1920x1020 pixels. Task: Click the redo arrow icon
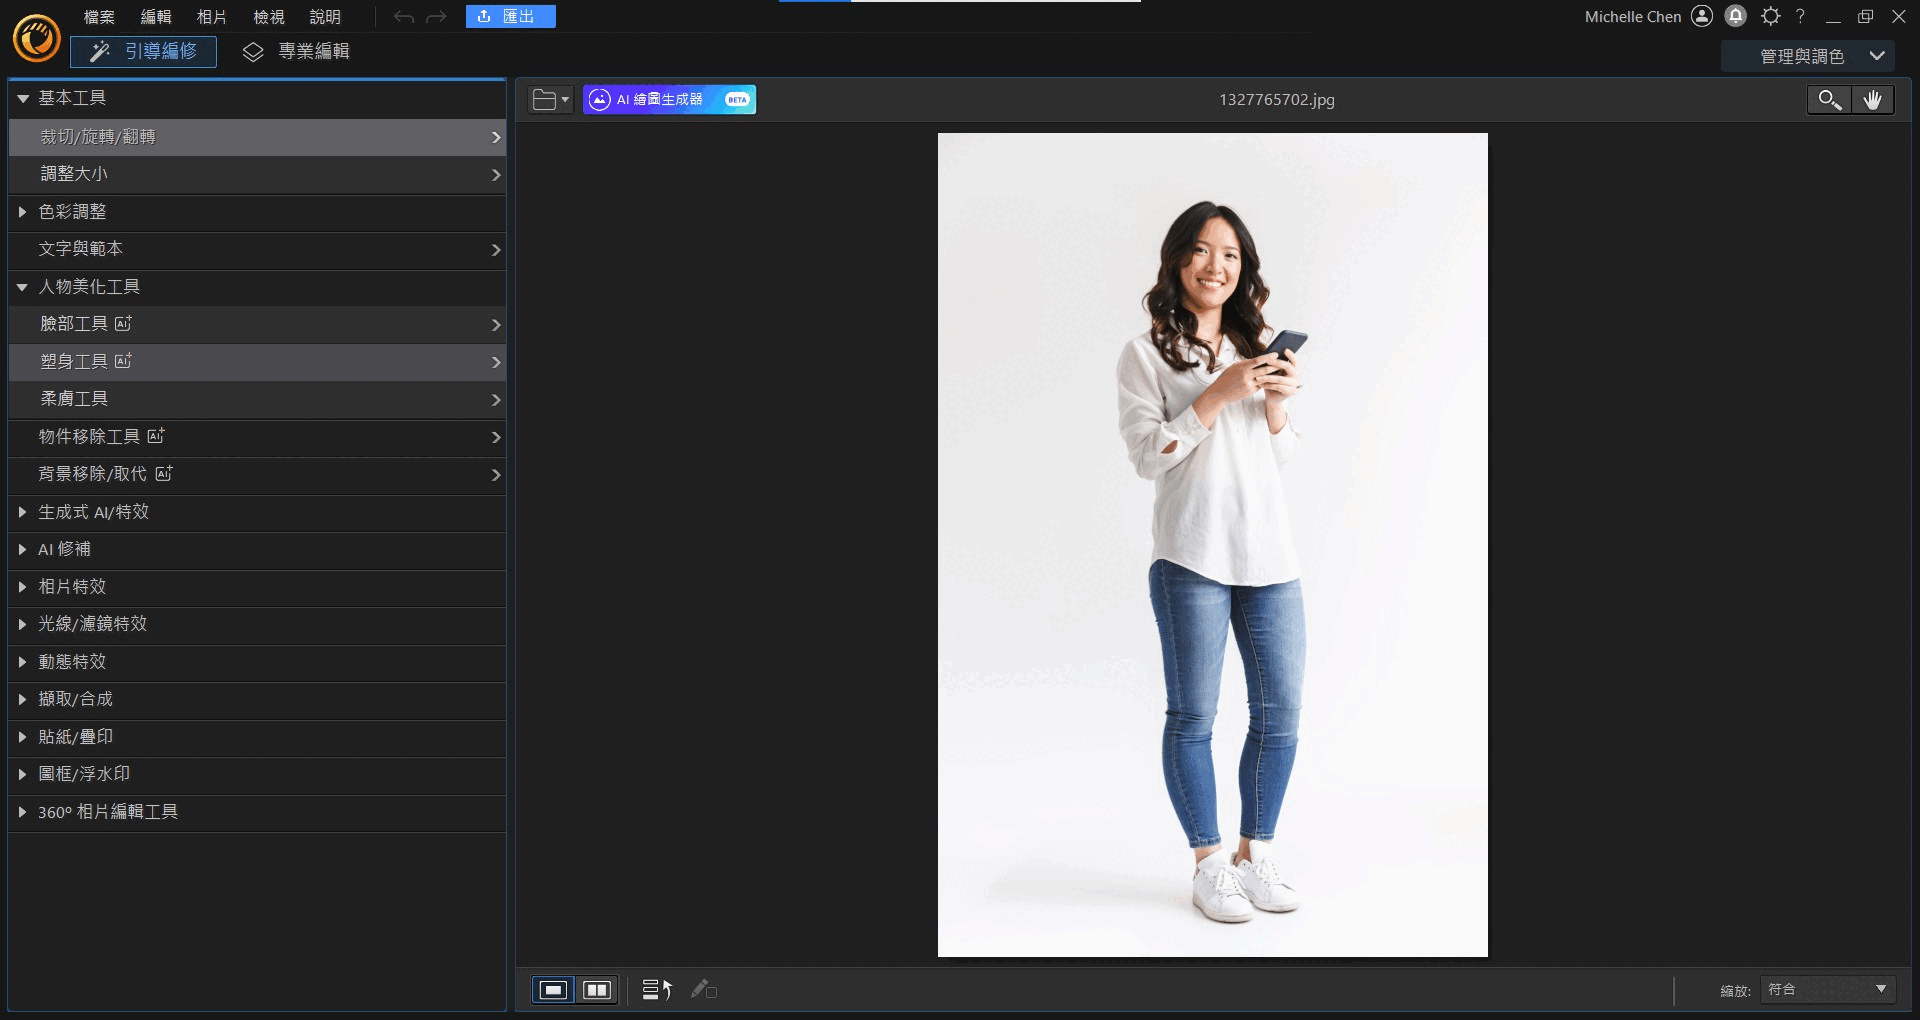point(436,17)
